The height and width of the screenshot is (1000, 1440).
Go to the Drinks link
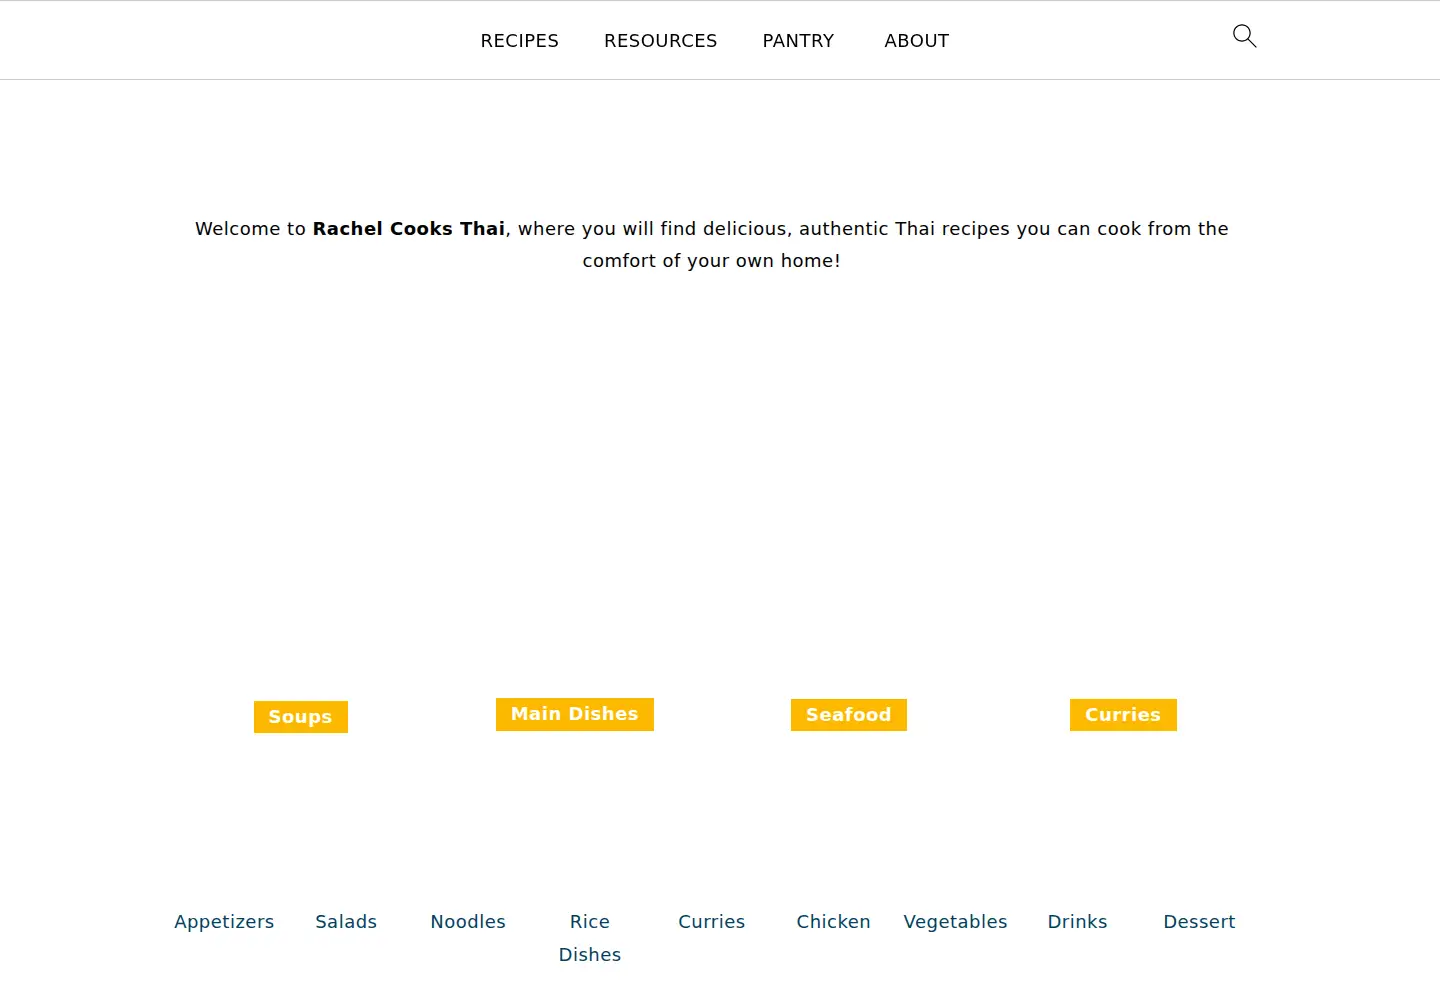[1077, 922]
